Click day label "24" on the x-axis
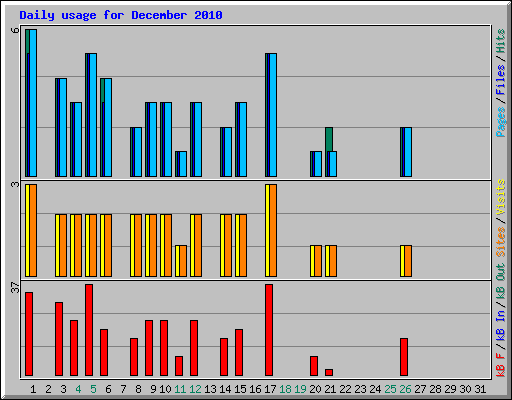Screen dimensions: 512x400 (x=375, y=389)
